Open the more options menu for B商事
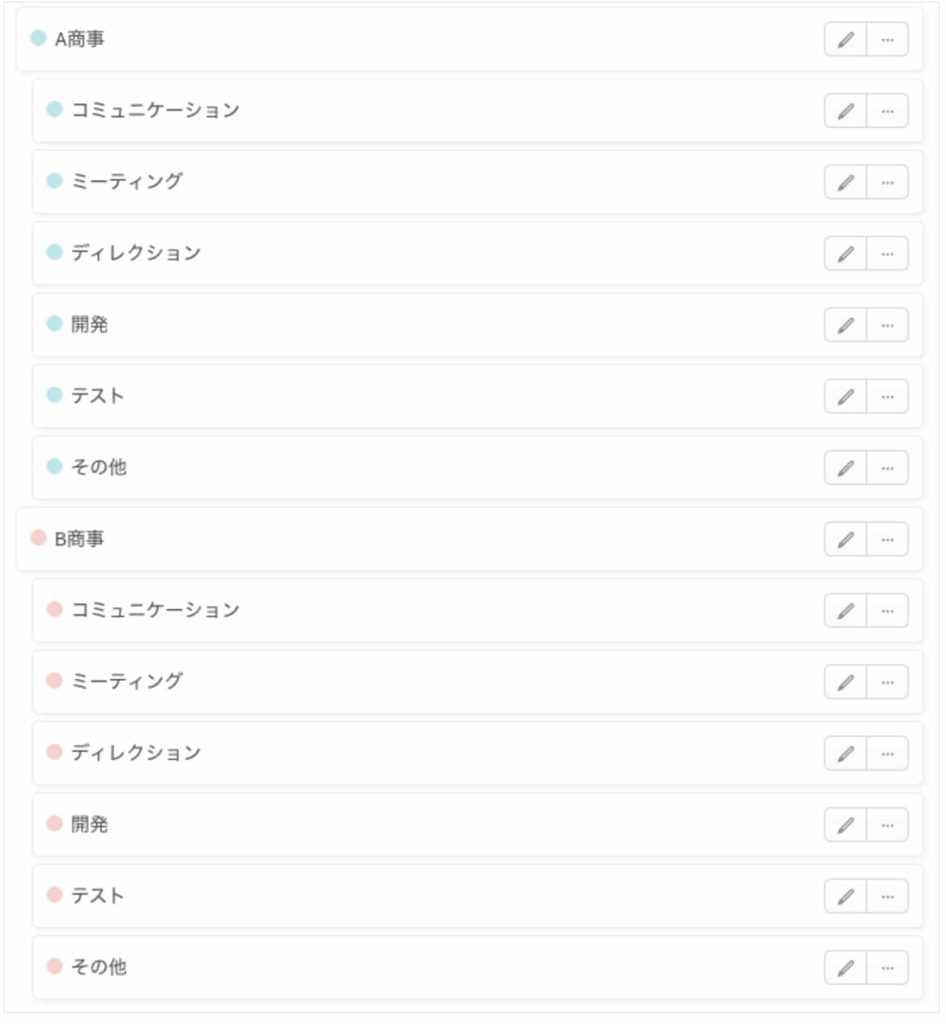The height and width of the screenshot is (1024, 946). [887, 539]
